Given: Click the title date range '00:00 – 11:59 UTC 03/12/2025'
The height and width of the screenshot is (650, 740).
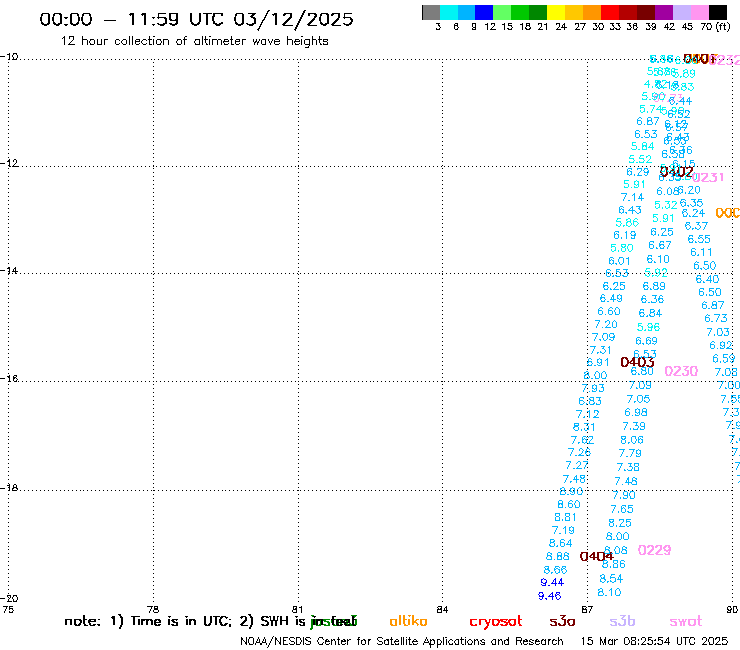Looking at the screenshot, I should (x=196, y=19).
